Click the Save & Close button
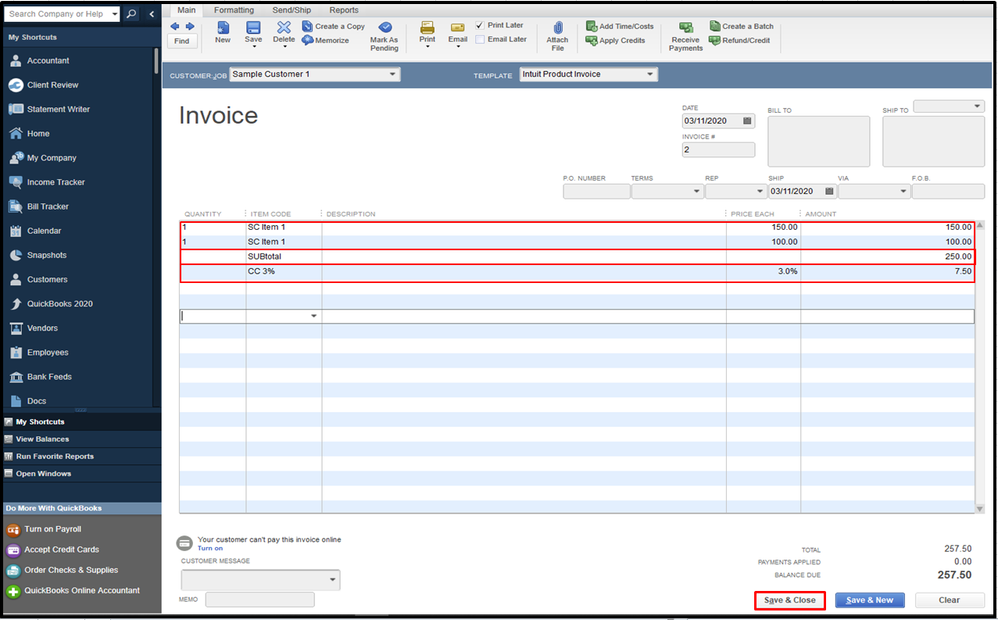This screenshot has width=998, height=620. tap(790, 600)
